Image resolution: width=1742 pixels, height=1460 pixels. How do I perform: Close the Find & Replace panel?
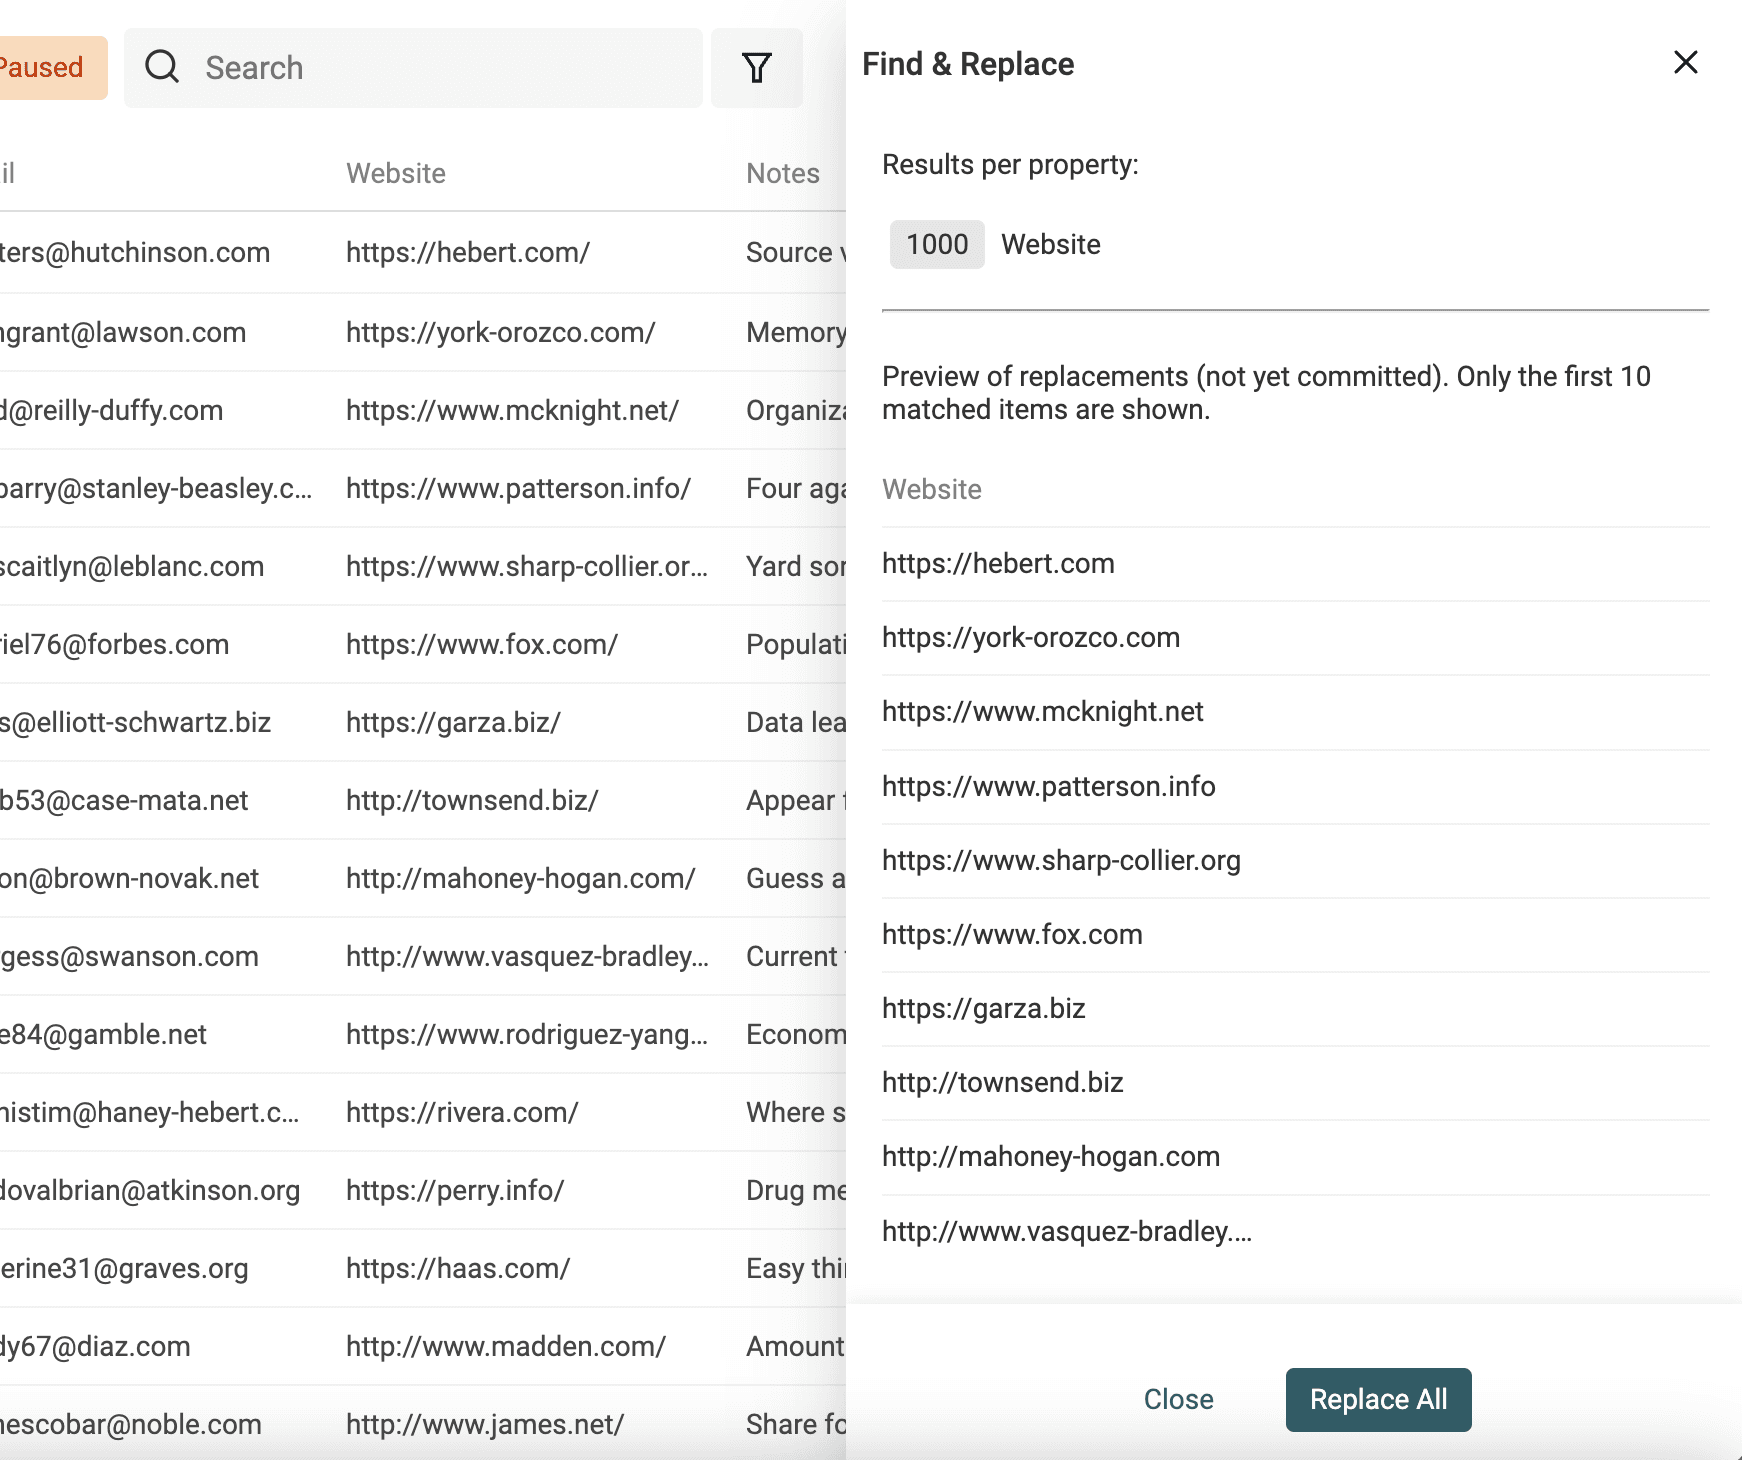[x=1685, y=63]
